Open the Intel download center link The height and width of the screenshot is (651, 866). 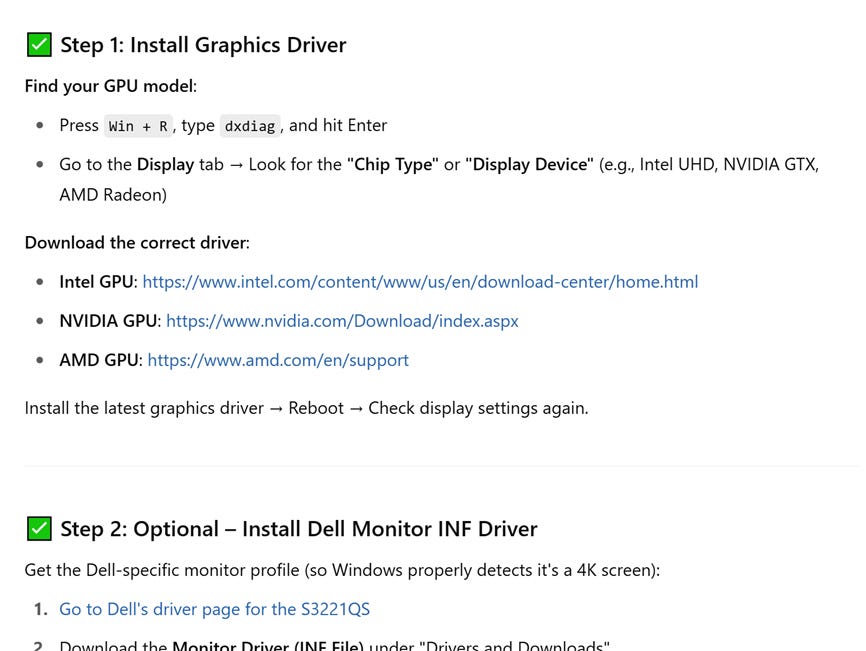420,282
